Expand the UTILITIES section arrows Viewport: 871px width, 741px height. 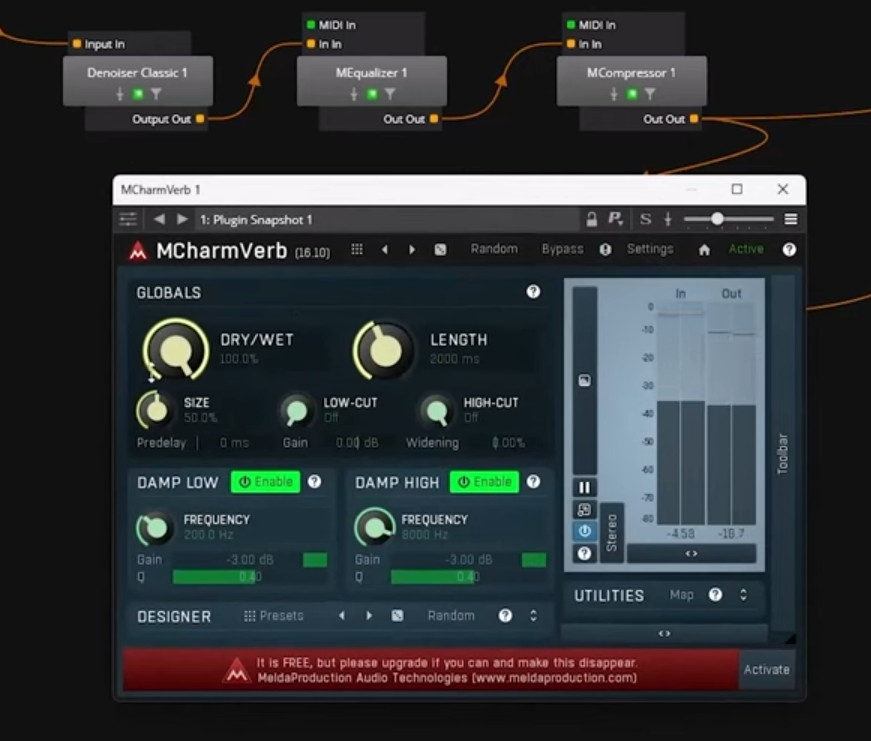coord(743,595)
